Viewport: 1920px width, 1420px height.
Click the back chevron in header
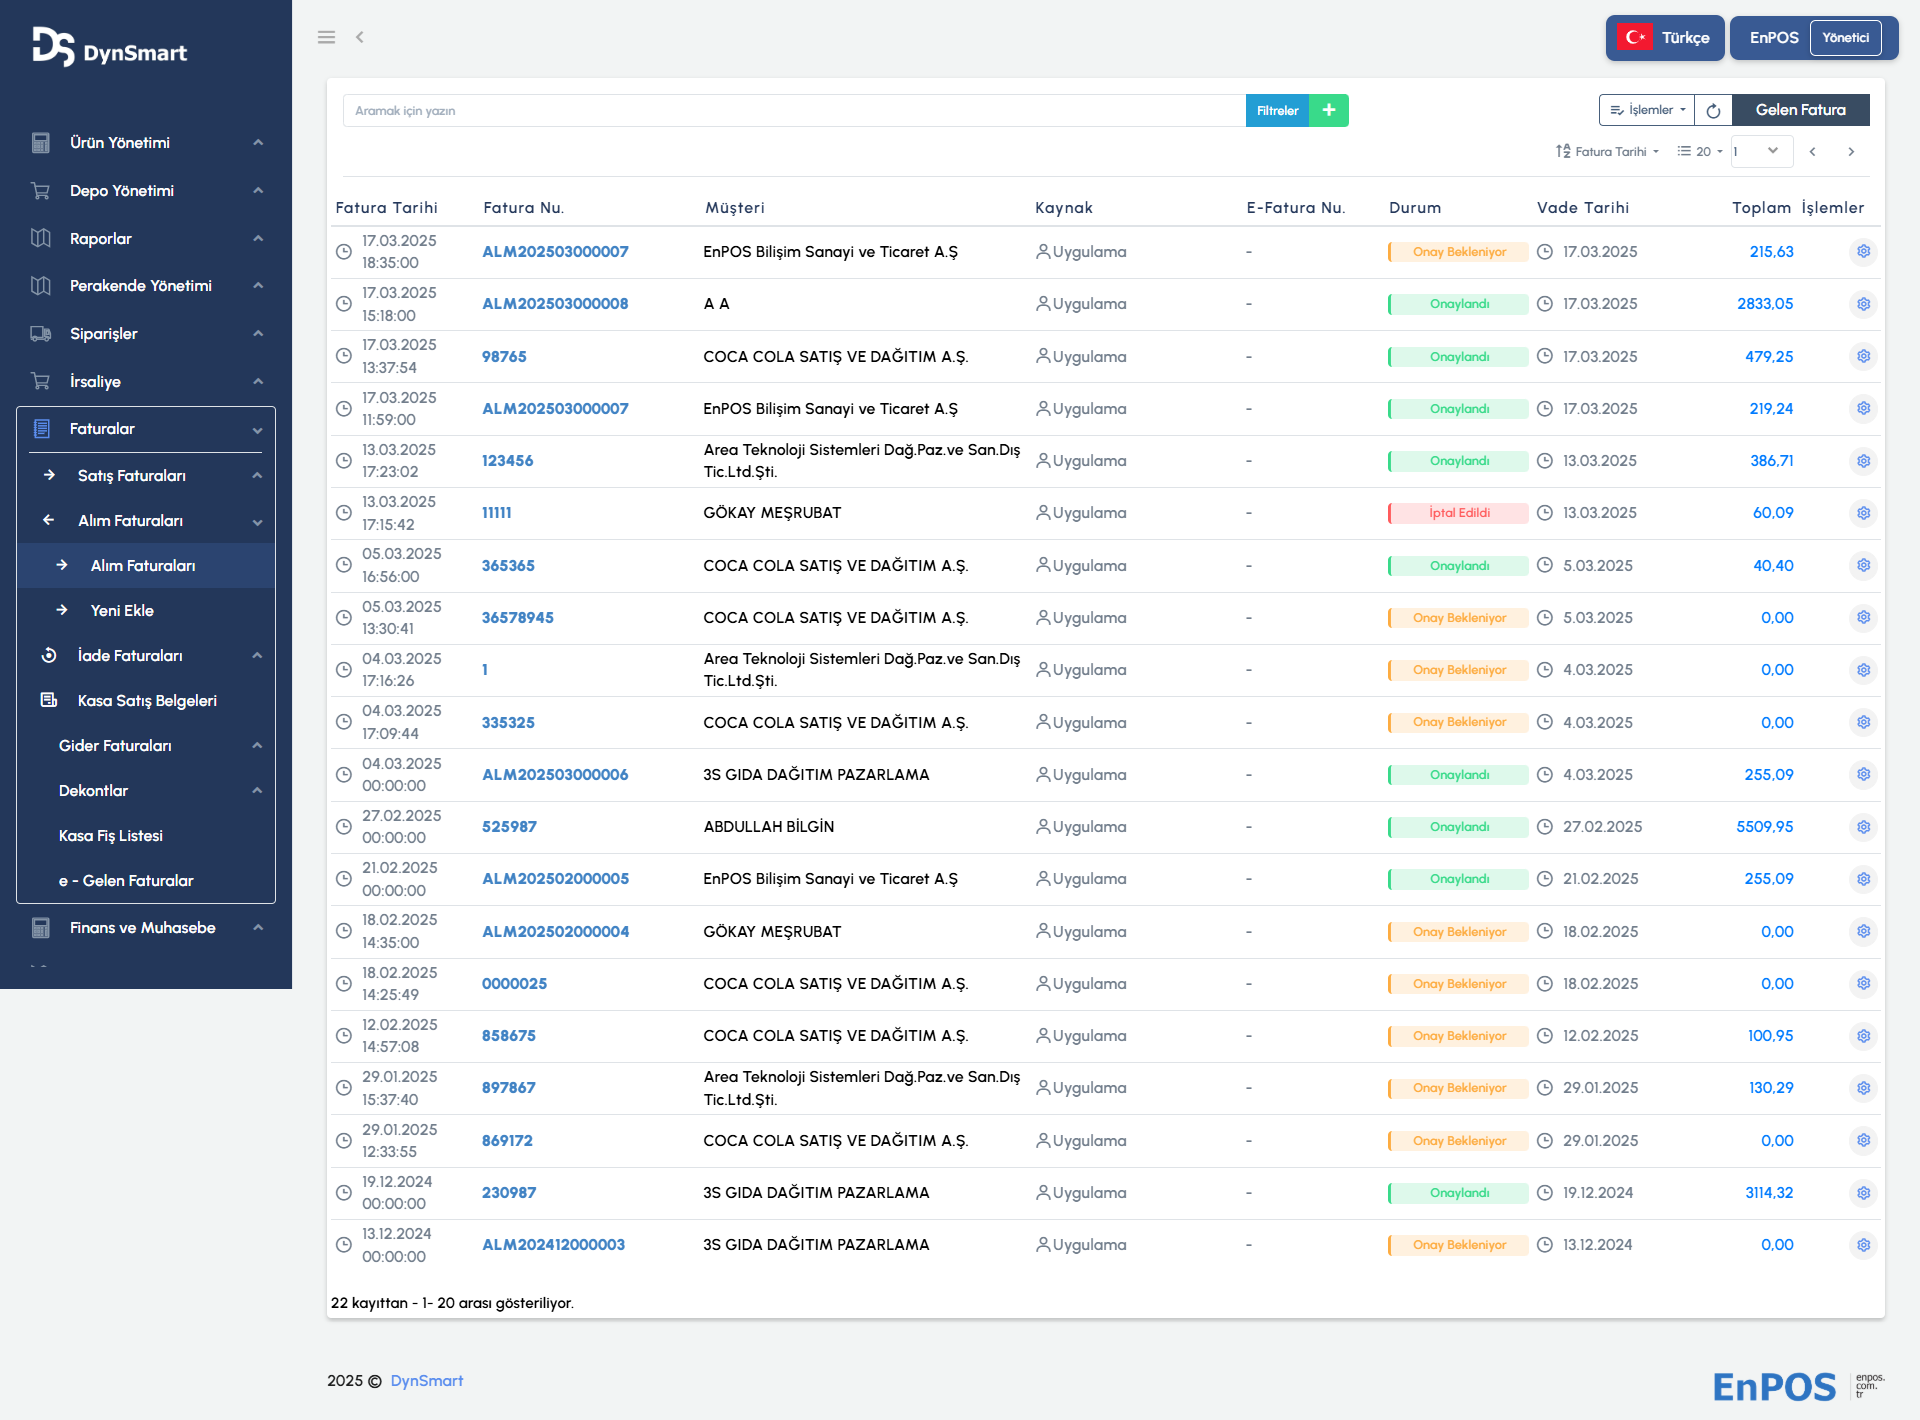360,37
